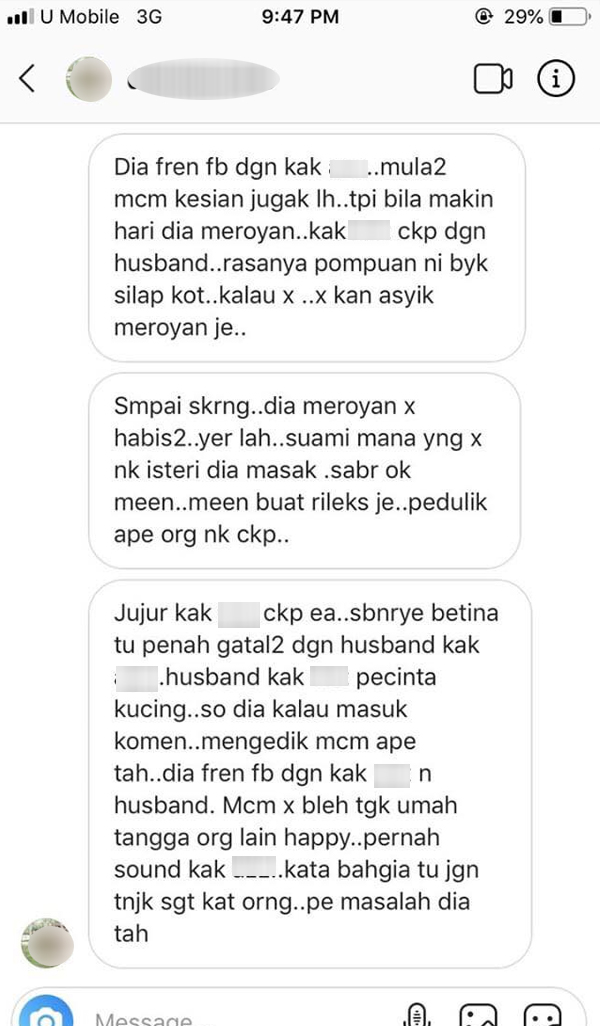Go back using the arrow icon
The width and height of the screenshot is (600, 1026).
click(x=27, y=79)
